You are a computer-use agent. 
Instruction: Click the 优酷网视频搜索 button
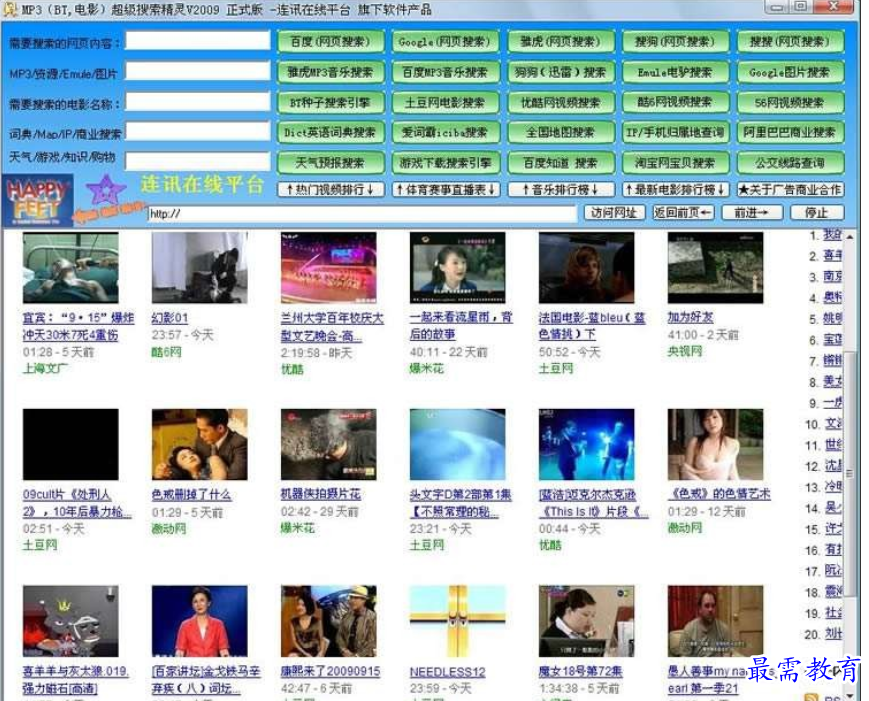point(560,103)
